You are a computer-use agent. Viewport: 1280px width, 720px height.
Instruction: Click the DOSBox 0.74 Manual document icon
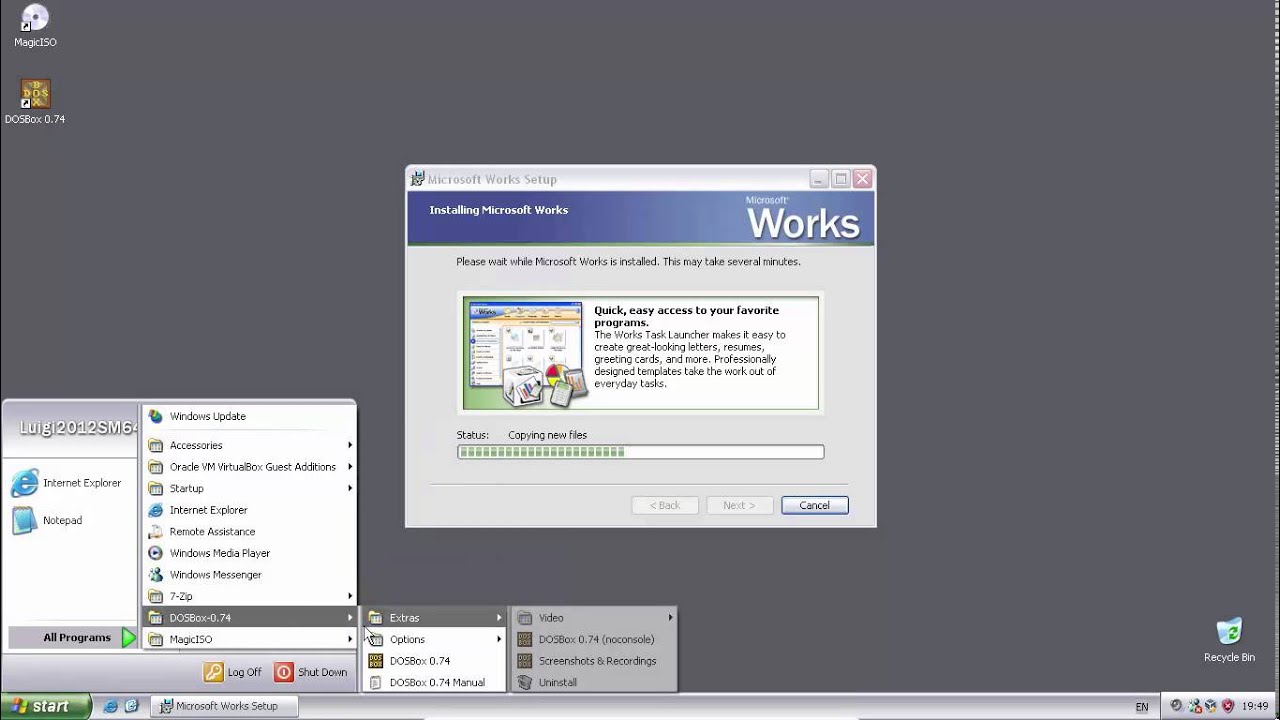[376, 683]
